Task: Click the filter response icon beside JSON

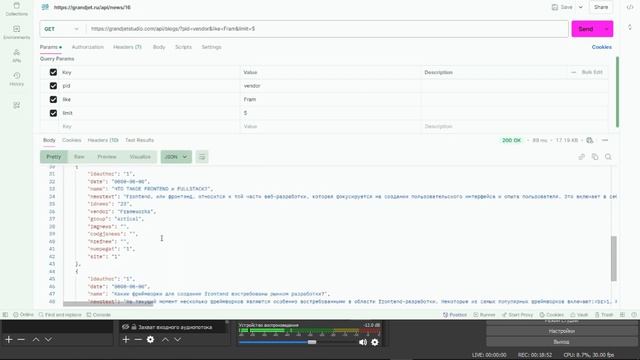Action: click(x=202, y=157)
